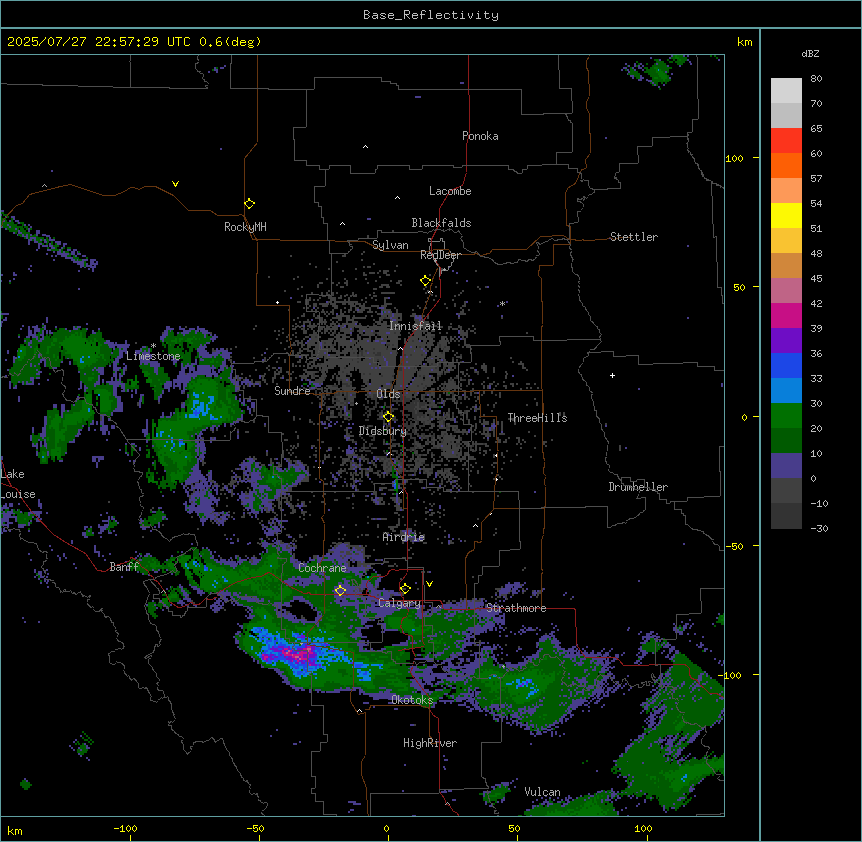Pick the bright yellow 51-54 dBZ swatch
862x842 pixels.
[786, 215]
